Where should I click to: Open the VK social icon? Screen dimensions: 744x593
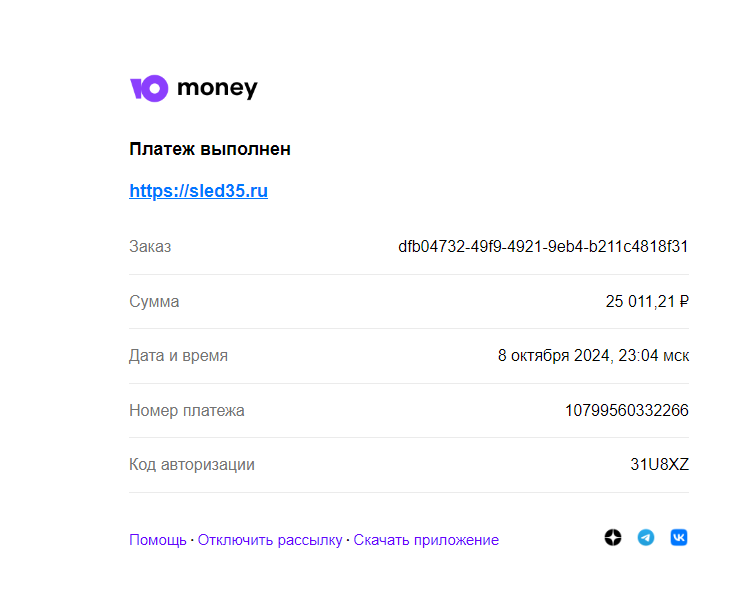point(679,538)
